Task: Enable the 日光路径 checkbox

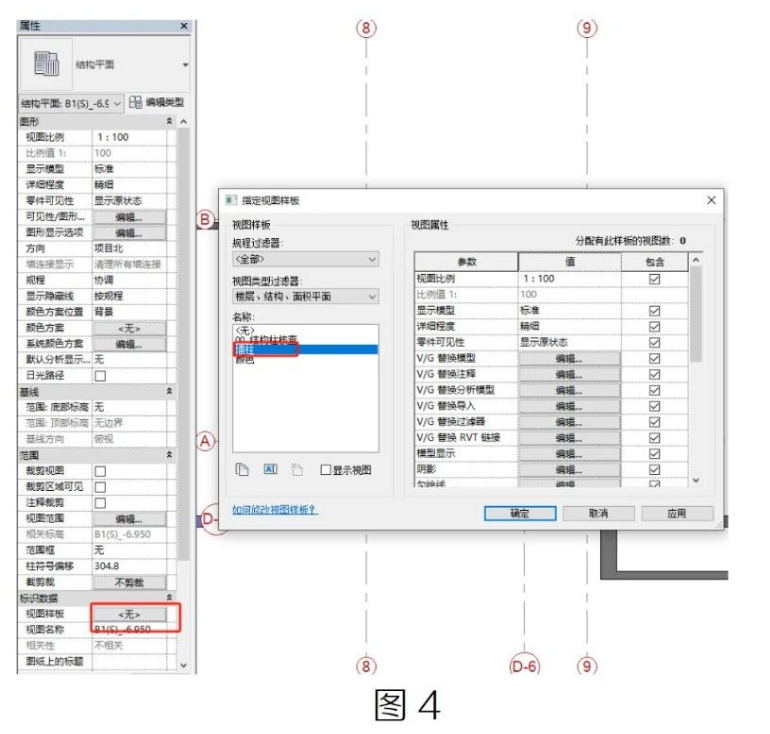Action: (x=100, y=376)
